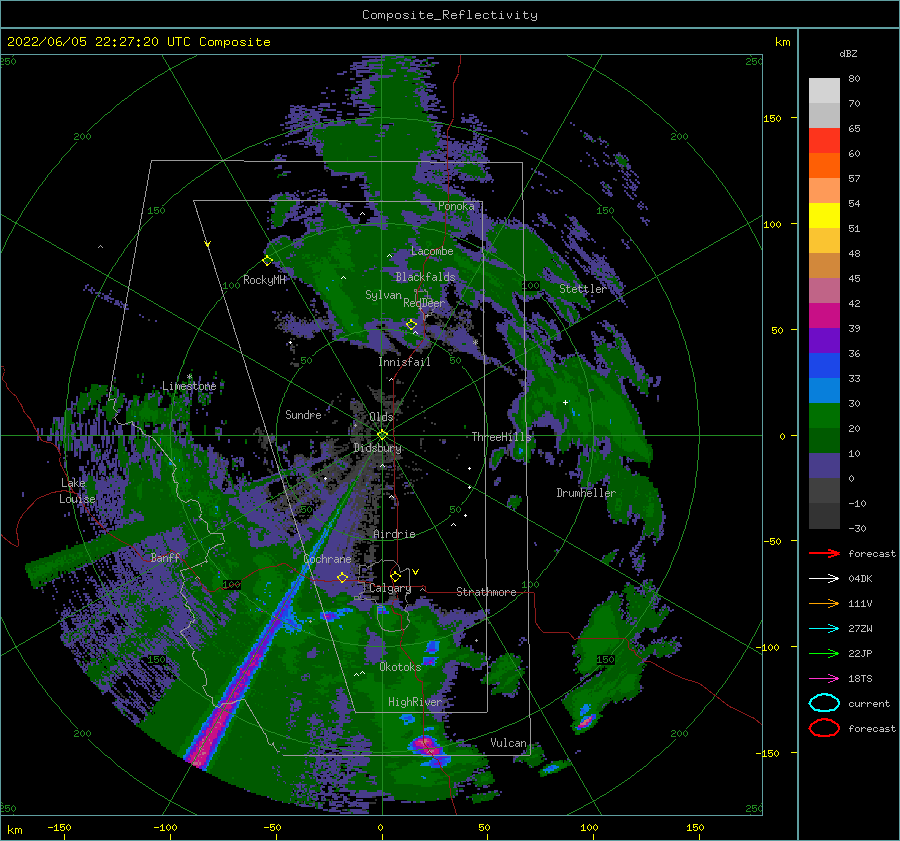This screenshot has height=841, width=900.
Task: Click the red 'forecast' ellipse legend icon
Action: [824, 728]
